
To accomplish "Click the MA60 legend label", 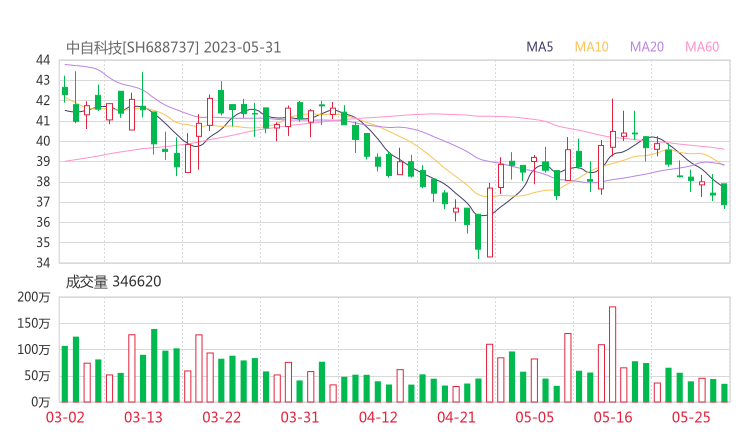I will click(x=702, y=47).
